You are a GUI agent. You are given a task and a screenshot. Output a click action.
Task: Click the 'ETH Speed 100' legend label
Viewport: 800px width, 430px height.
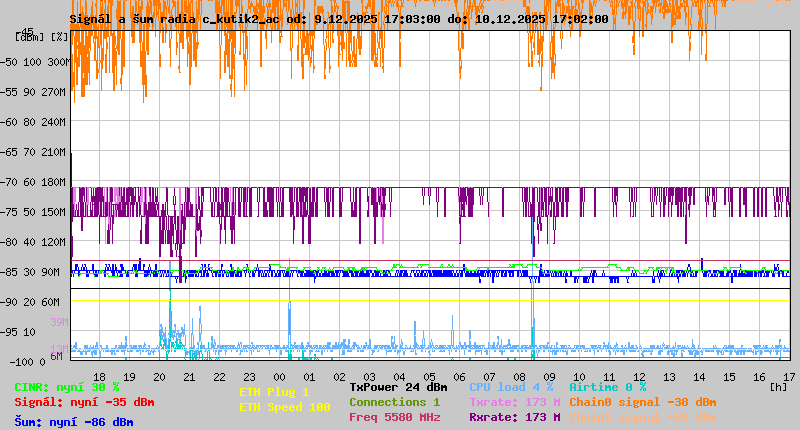point(285,407)
